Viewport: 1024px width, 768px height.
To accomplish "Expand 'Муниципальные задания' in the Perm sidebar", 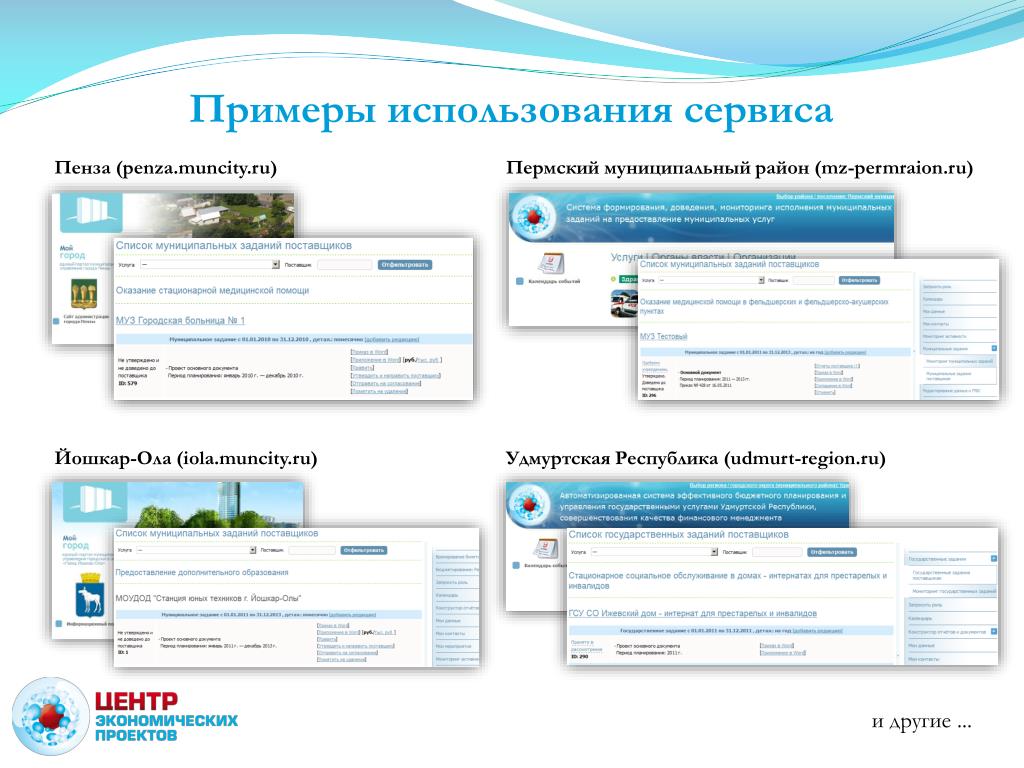I will tap(994, 348).
